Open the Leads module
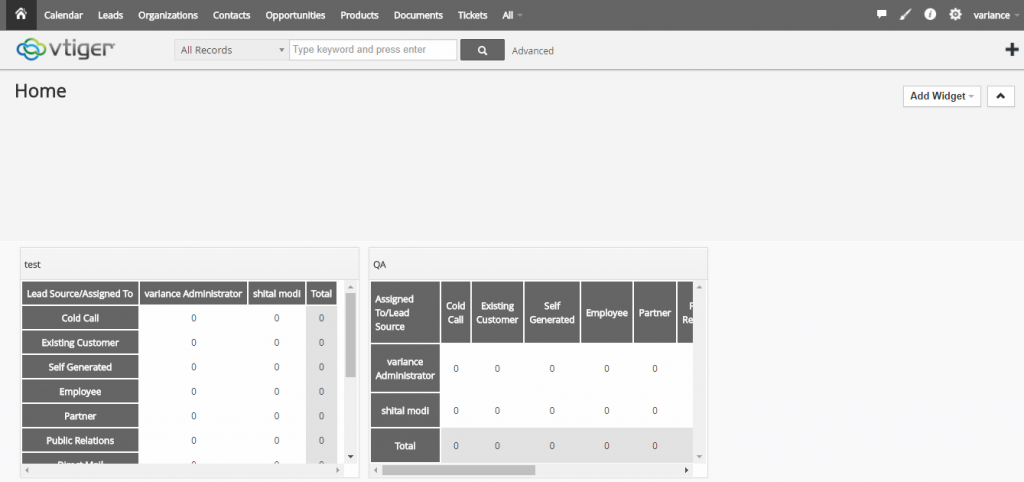The image size is (1024, 482). coord(110,15)
